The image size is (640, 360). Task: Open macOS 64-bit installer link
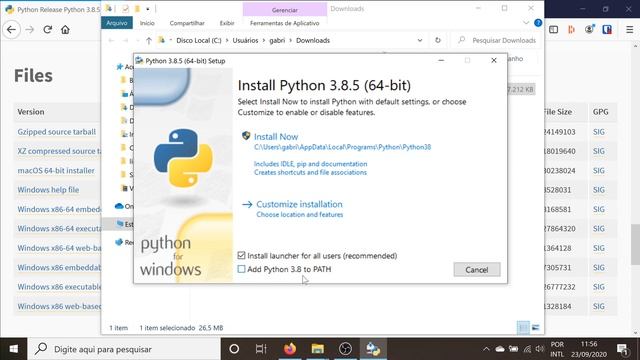point(56,171)
